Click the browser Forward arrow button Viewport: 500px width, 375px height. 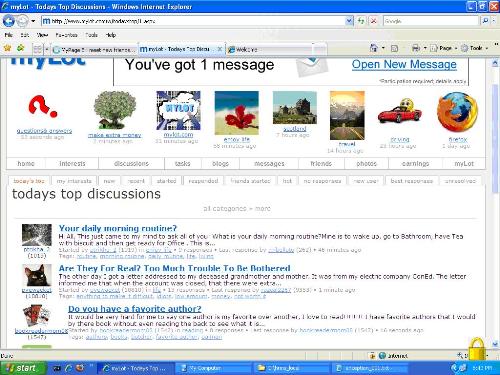point(22,21)
